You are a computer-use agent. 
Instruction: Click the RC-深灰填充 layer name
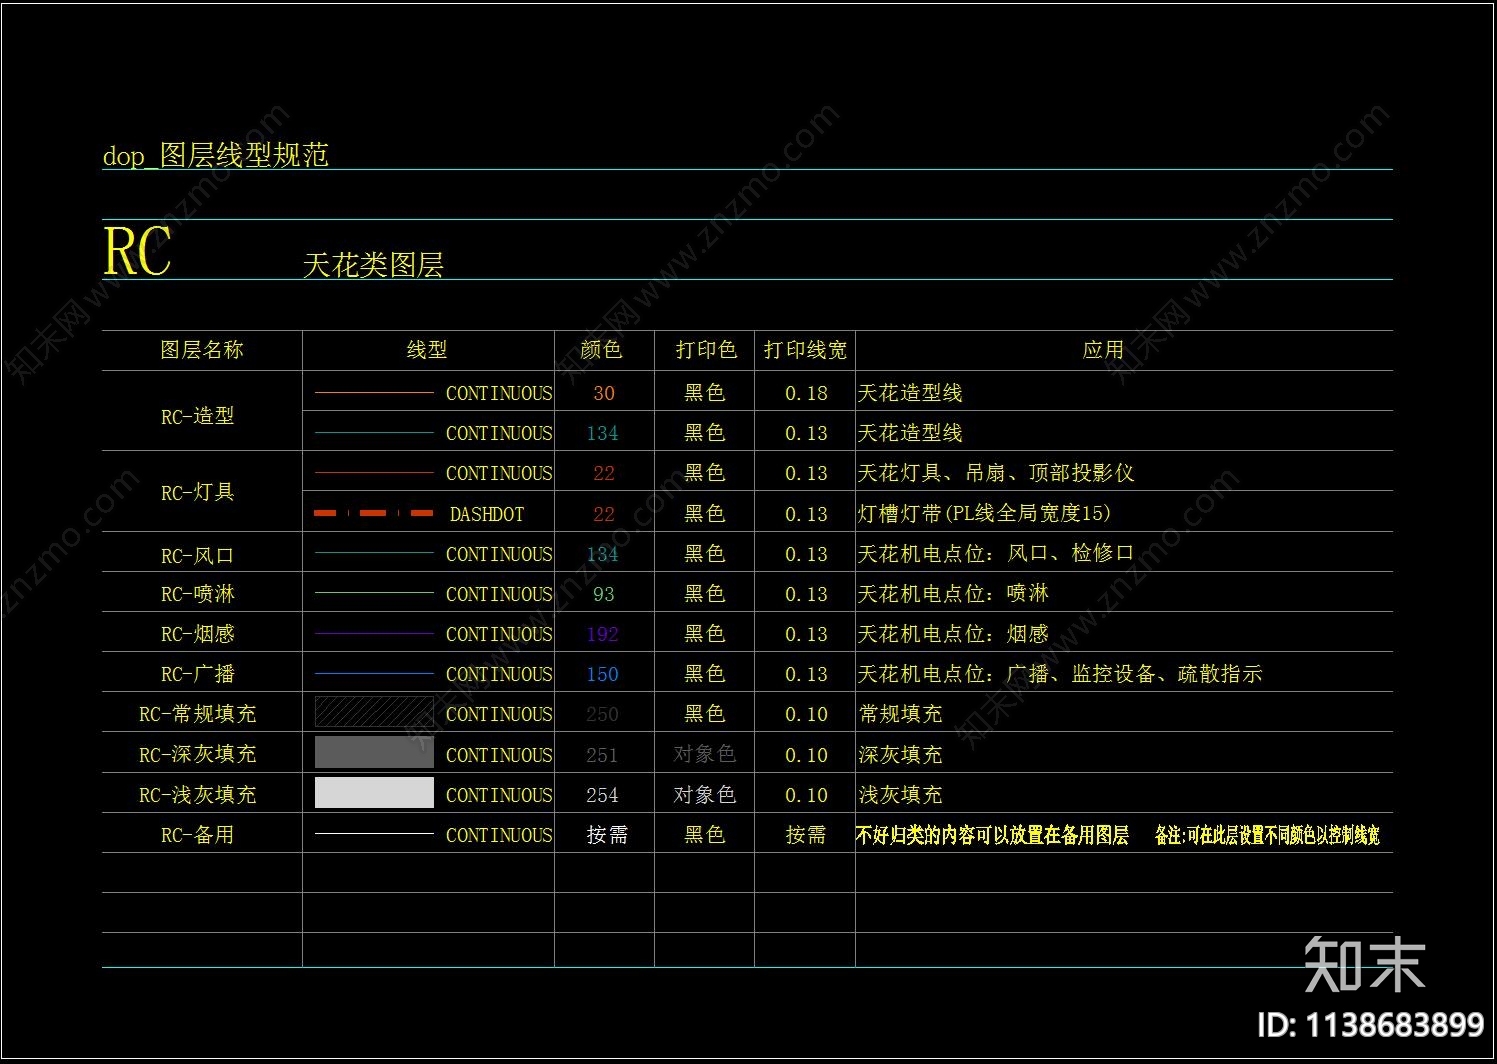click(x=198, y=754)
